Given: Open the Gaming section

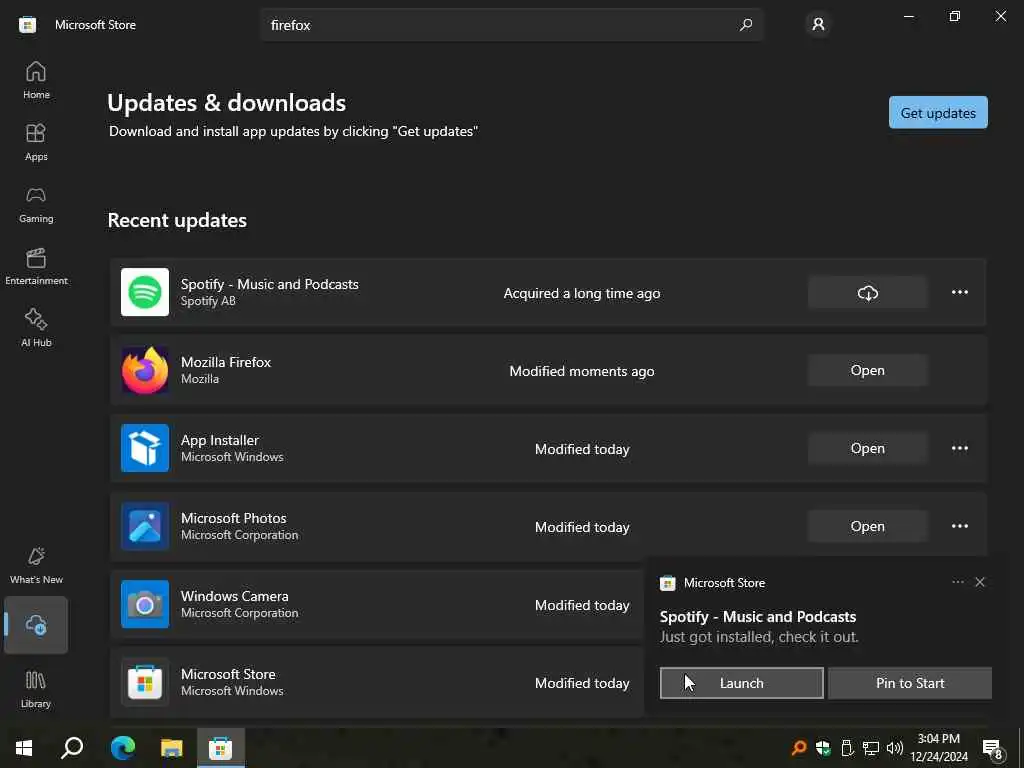Looking at the screenshot, I should pyautogui.click(x=36, y=204).
